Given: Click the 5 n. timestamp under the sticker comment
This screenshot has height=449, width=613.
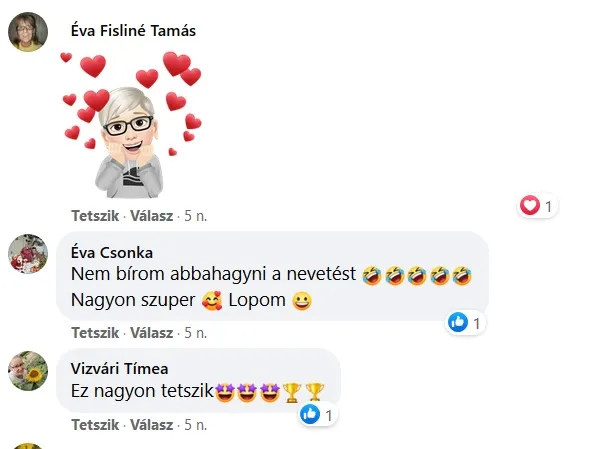Looking at the screenshot, I should 196,215.
